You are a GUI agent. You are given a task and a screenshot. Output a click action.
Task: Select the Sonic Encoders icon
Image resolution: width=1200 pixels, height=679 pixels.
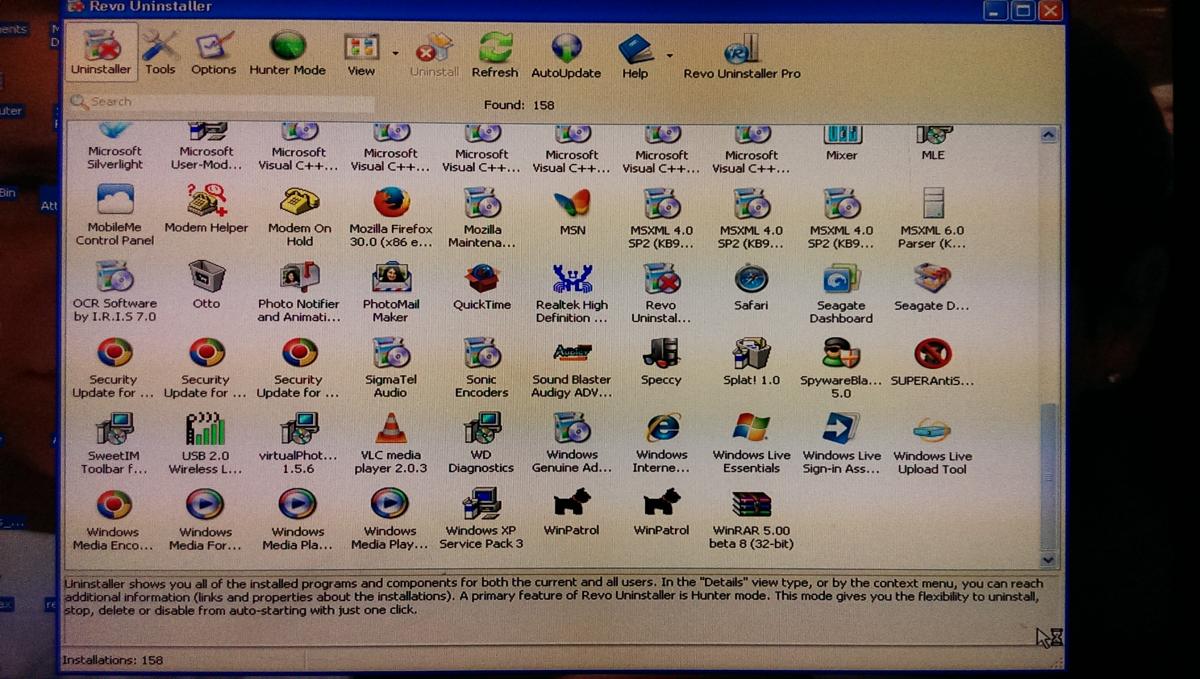(482, 368)
